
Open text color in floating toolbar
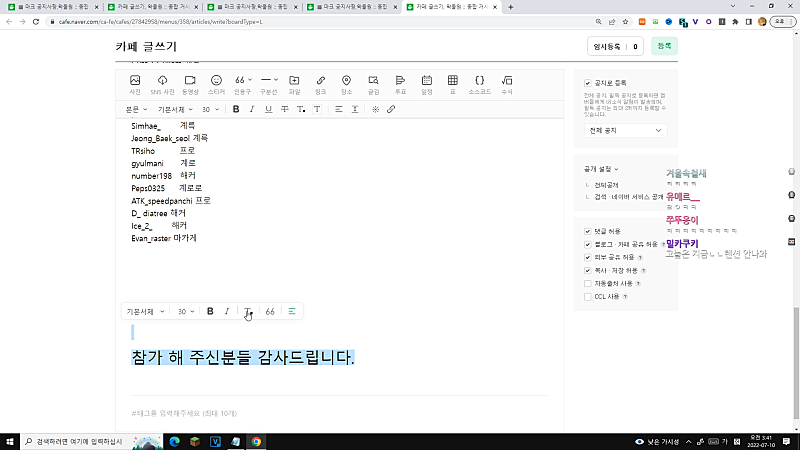pyautogui.click(x=247, y=311)
